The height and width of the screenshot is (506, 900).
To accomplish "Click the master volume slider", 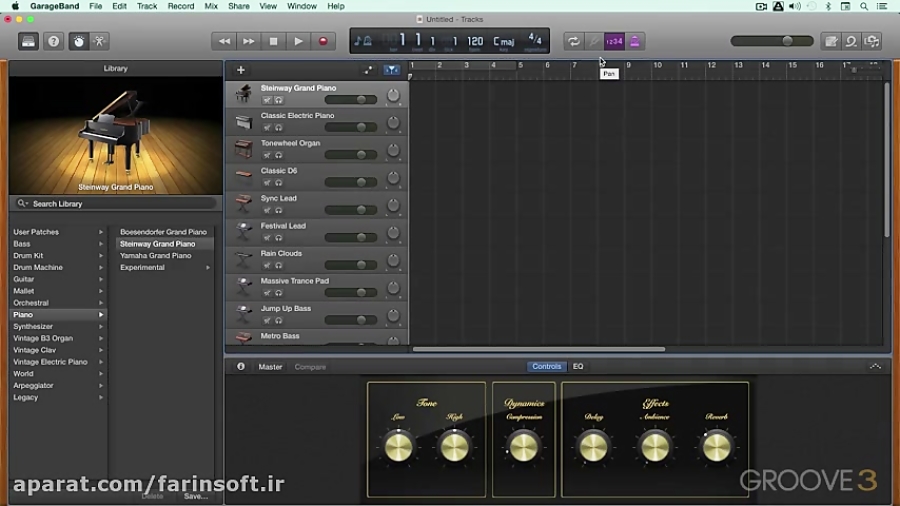I will click(772, 41).
